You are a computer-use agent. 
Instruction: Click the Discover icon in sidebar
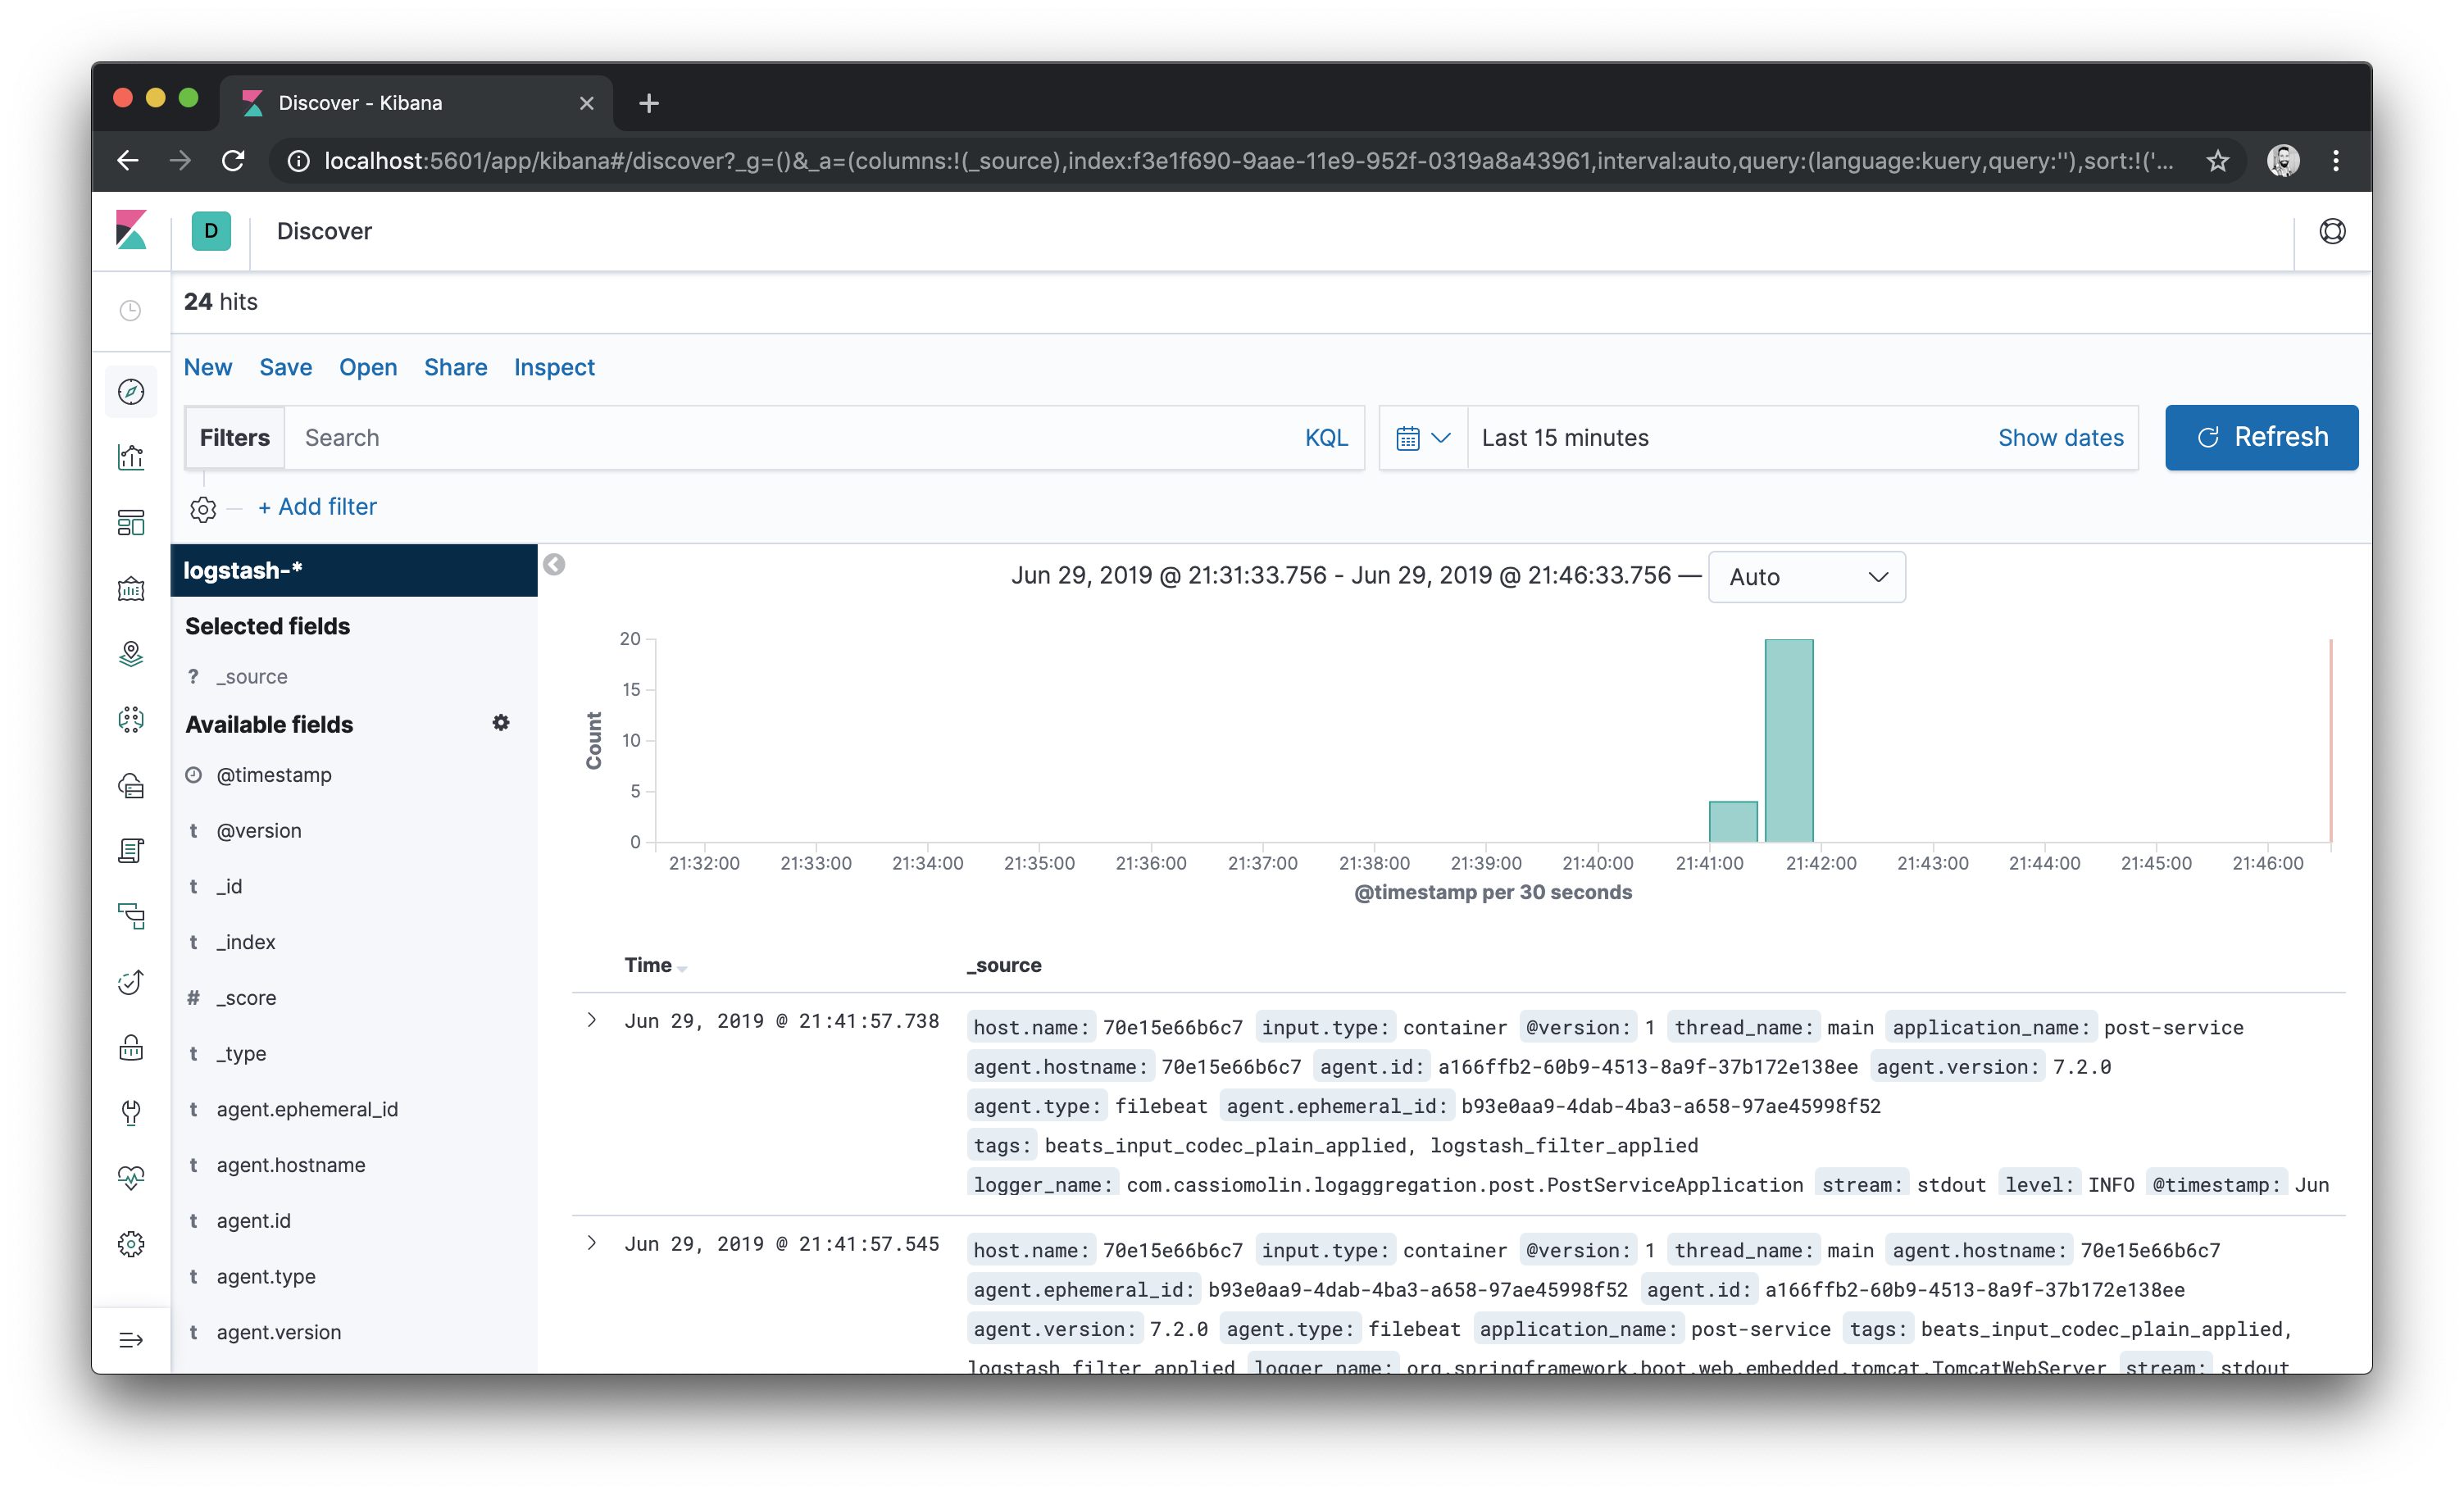(134, 390)
